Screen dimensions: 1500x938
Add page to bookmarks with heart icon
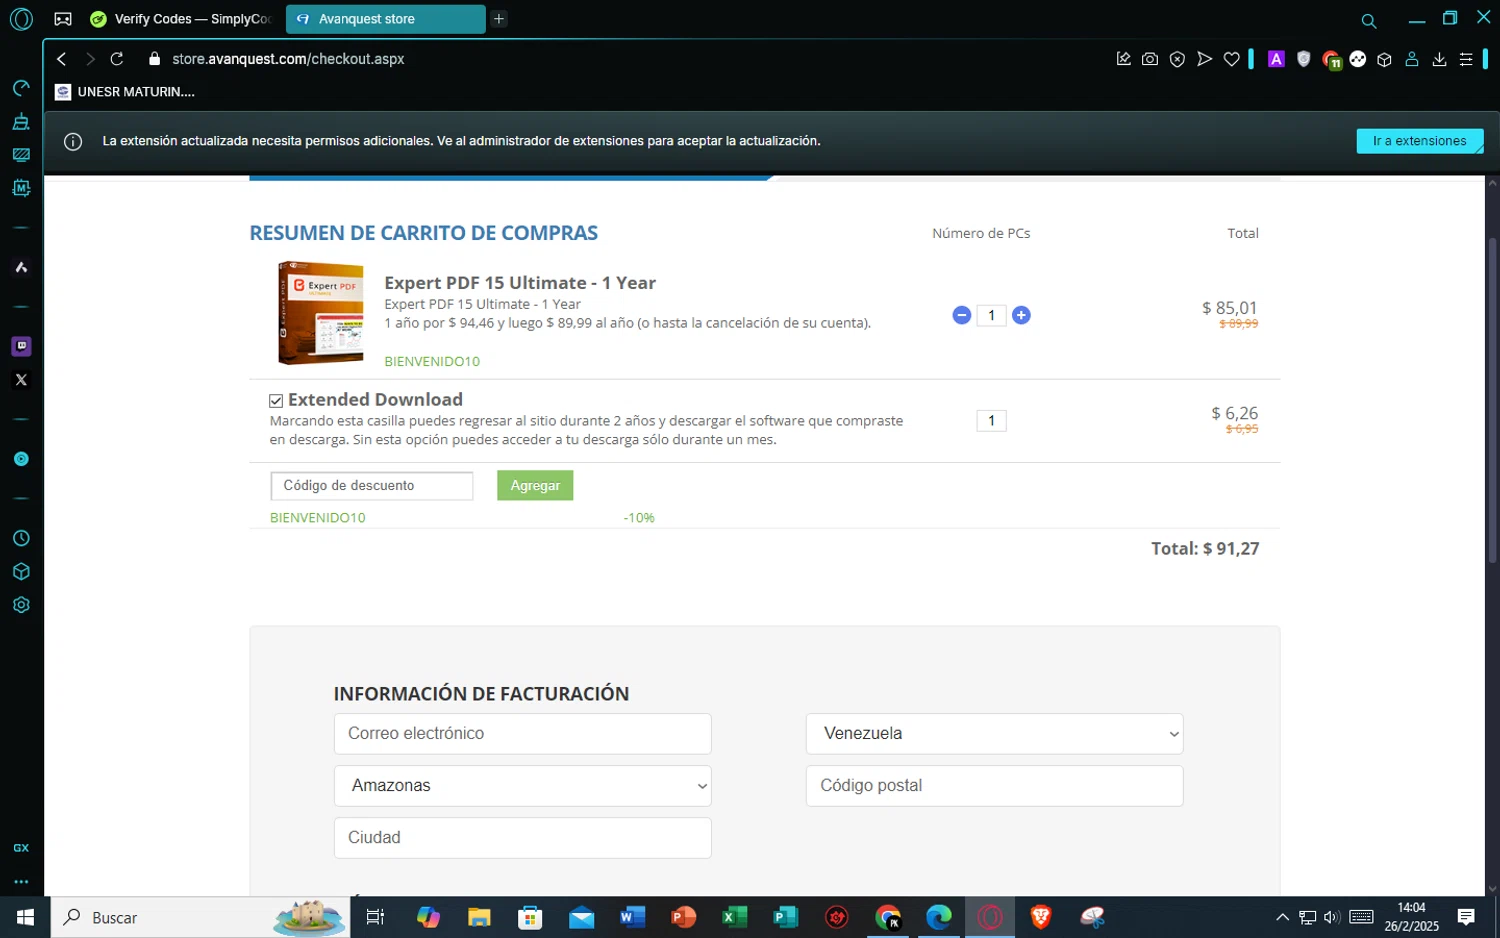(1231, 59)
